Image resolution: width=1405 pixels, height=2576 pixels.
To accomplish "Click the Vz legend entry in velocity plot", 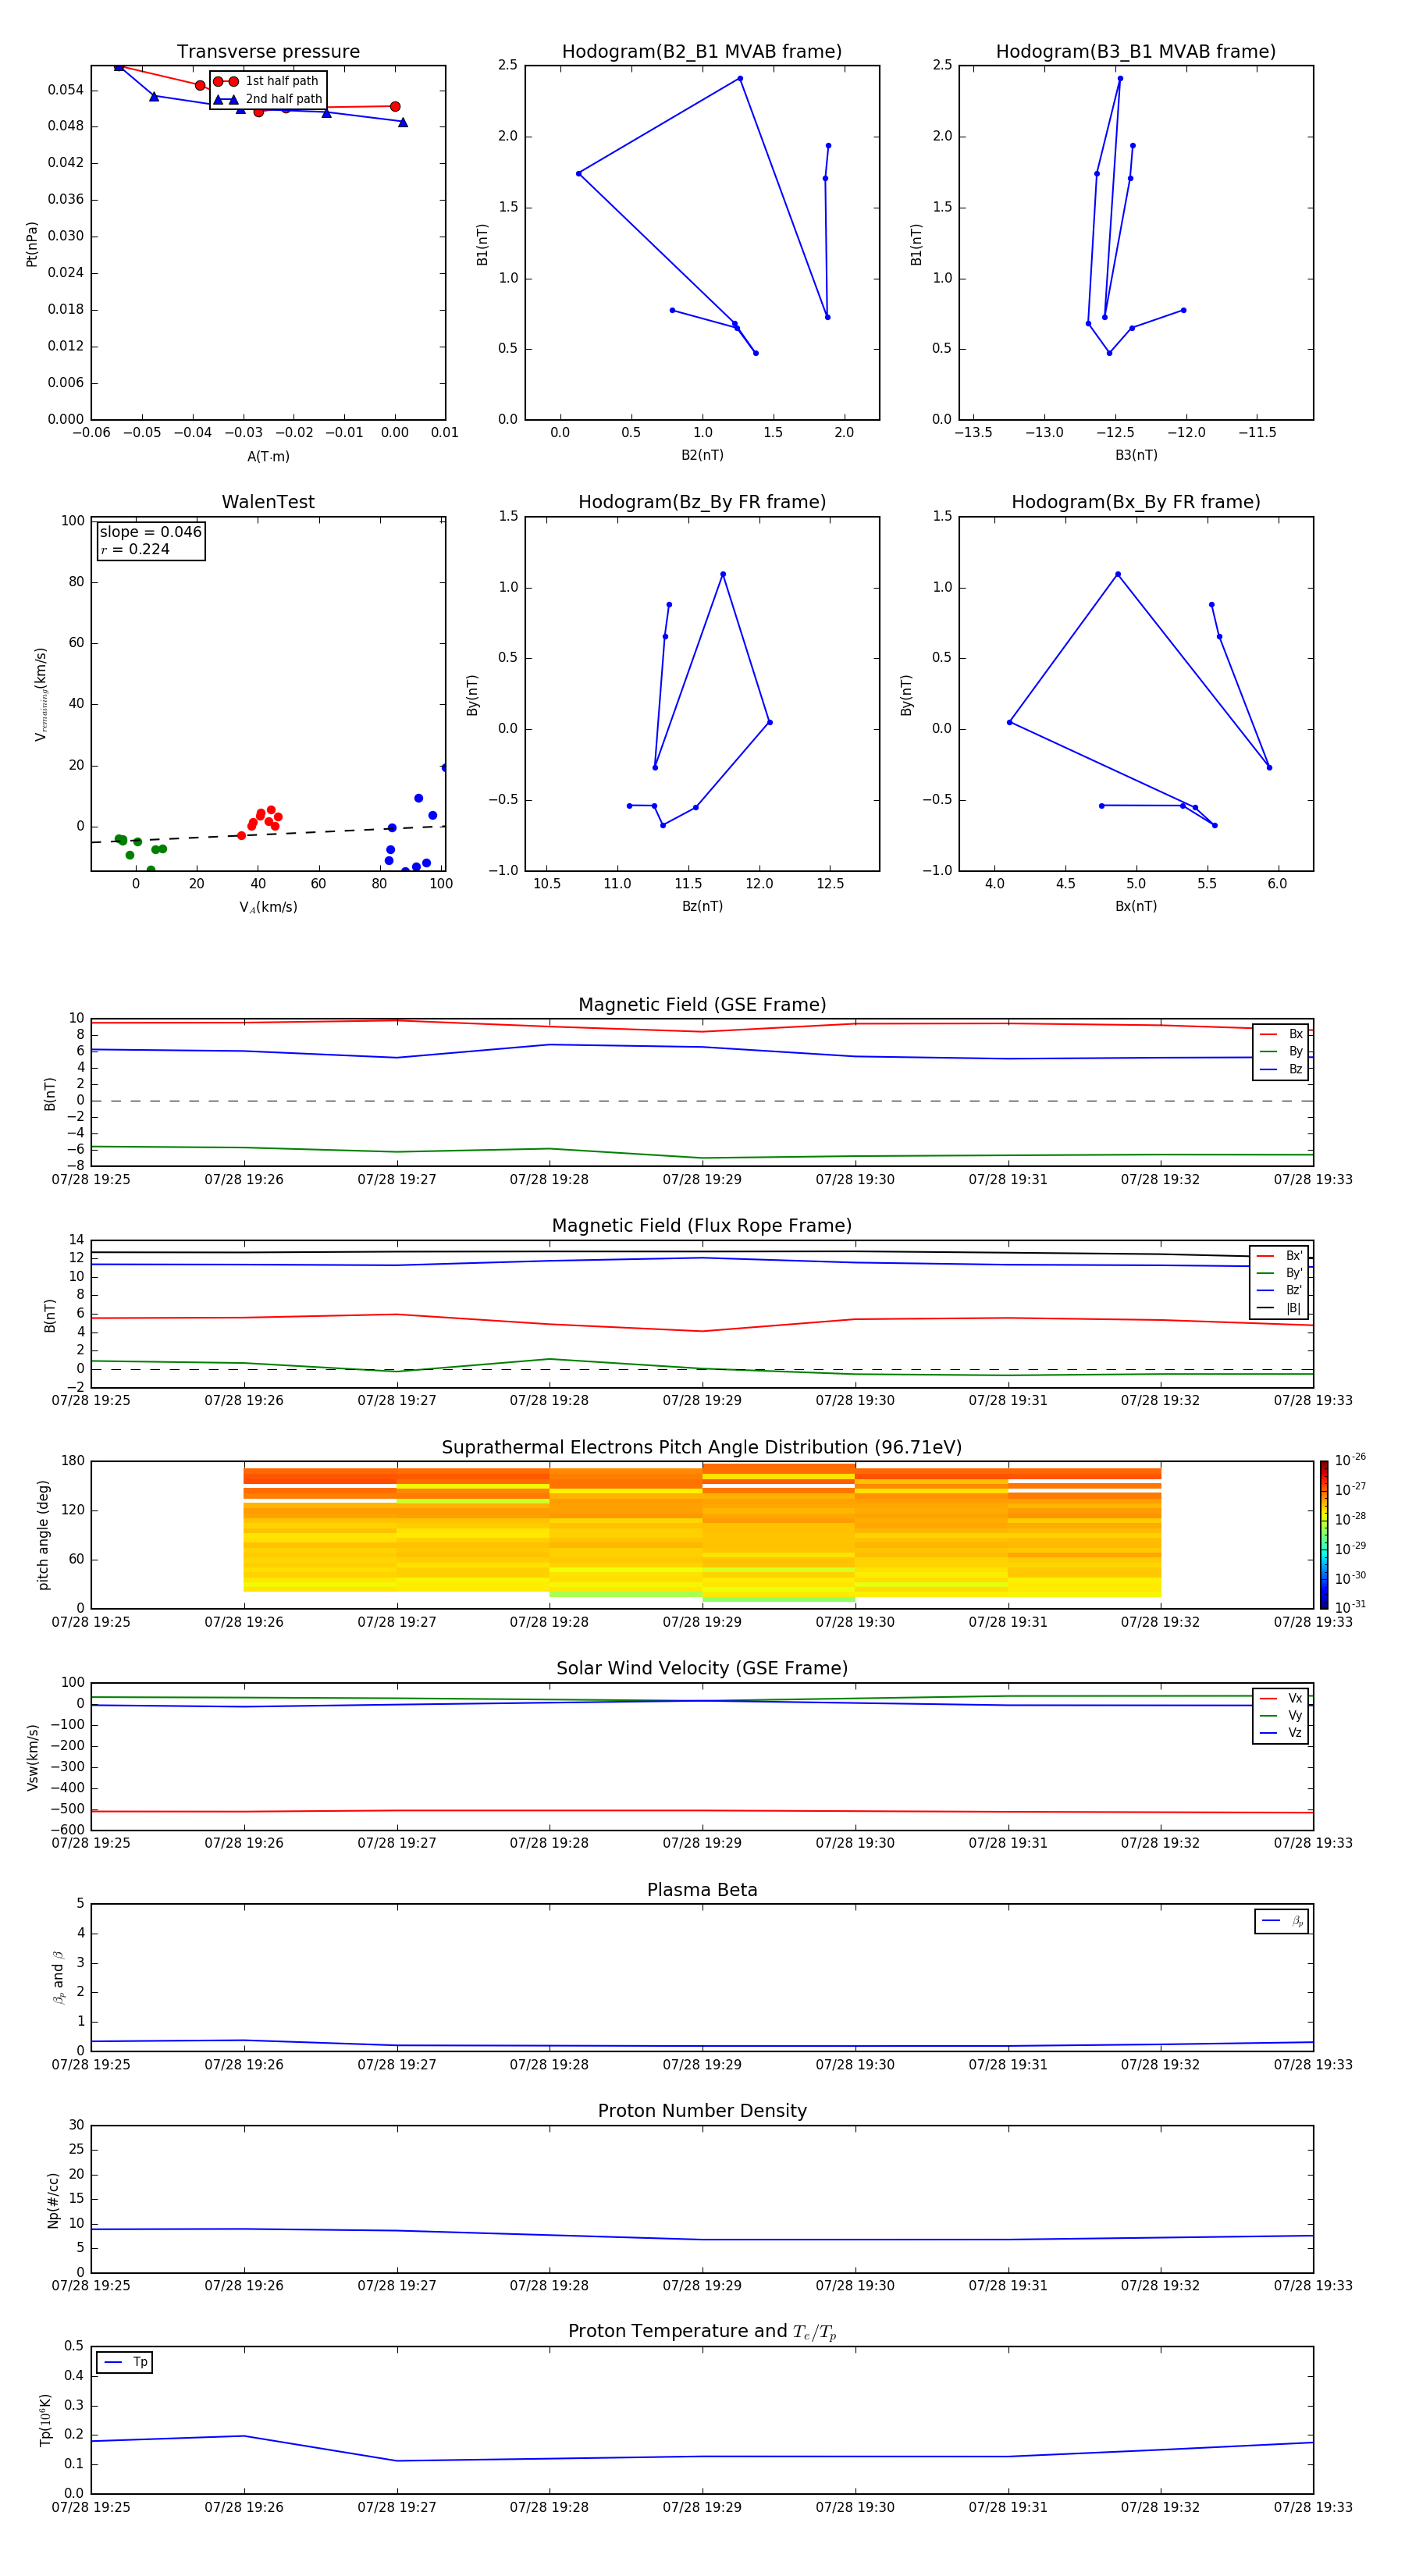I will pos(1281,1733).
